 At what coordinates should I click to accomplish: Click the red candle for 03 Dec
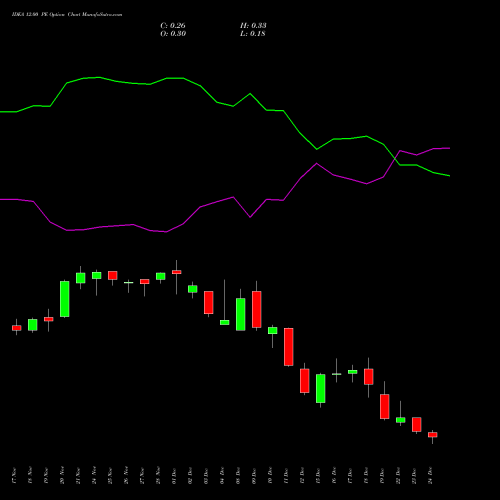209,302
